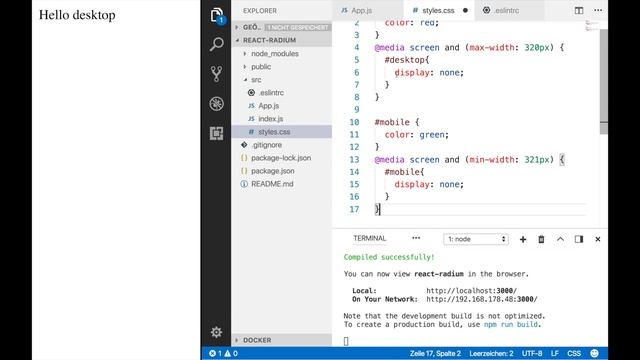Screen dimensions: 640x360
Task: Open terminal panel more options ellipsis
Action: 416,238
